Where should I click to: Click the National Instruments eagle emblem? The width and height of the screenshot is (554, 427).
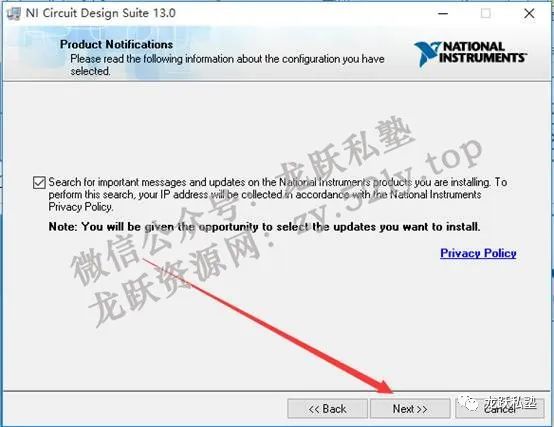click(426, 54)
